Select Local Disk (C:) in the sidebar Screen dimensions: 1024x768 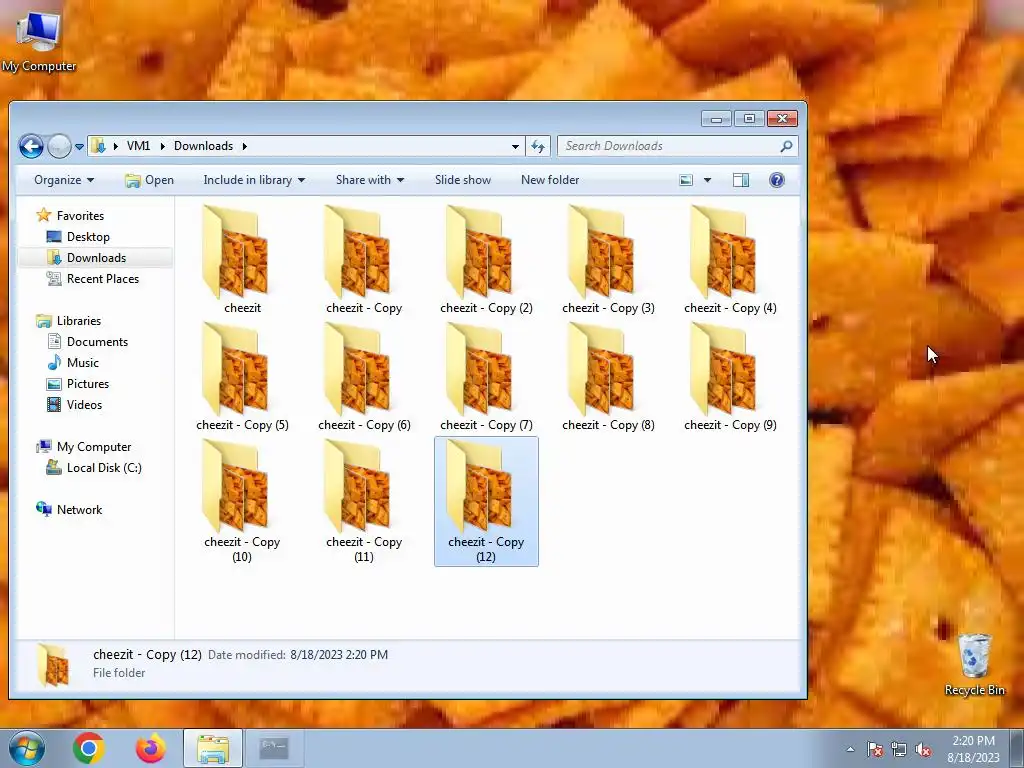pos(93,468)
